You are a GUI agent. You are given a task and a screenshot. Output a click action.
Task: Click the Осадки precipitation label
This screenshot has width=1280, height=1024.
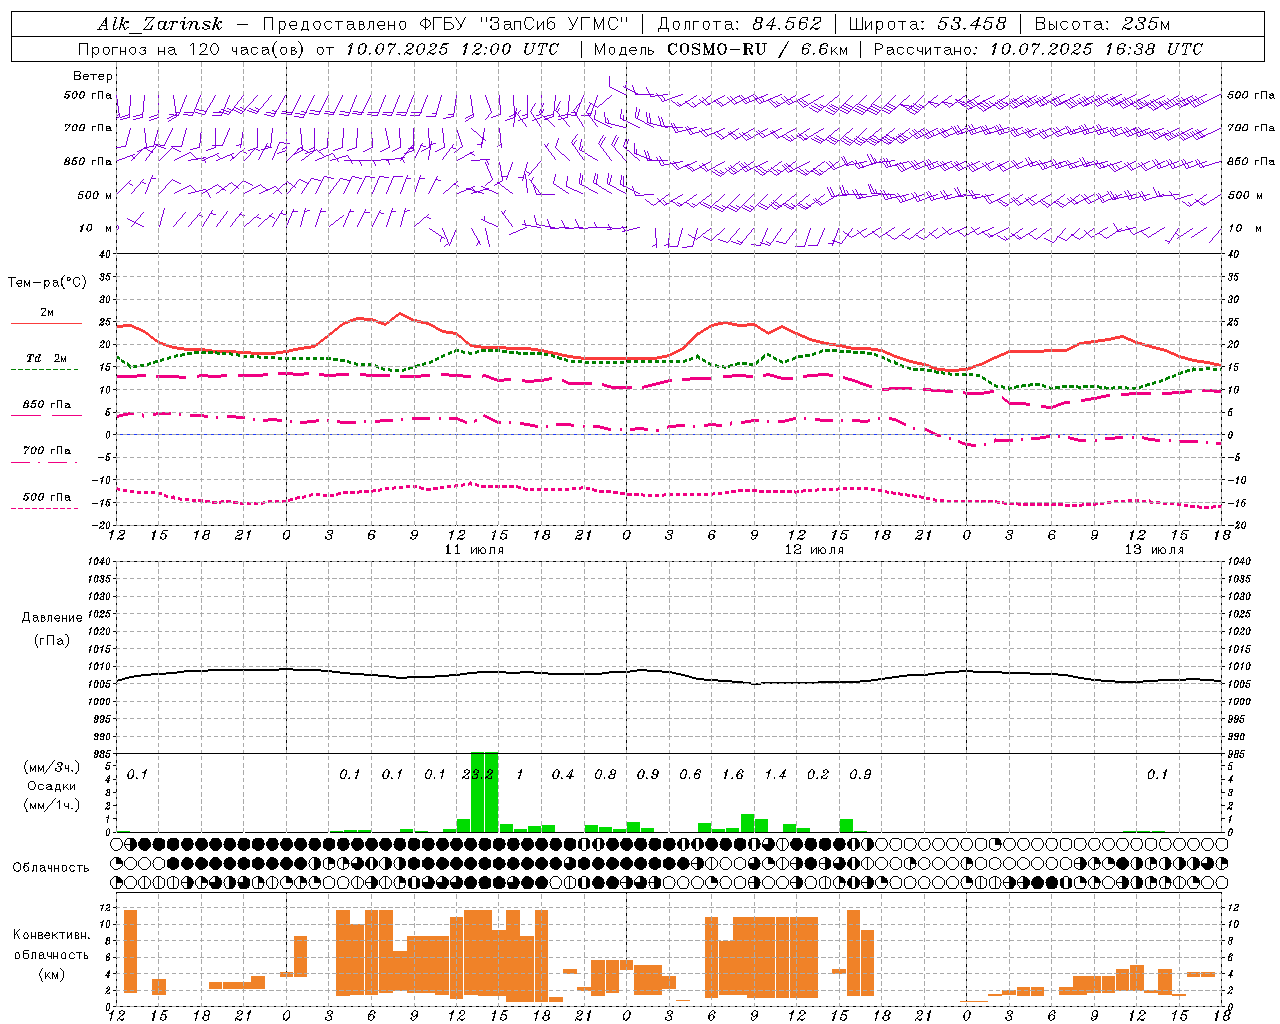click(x=52, y=786)
